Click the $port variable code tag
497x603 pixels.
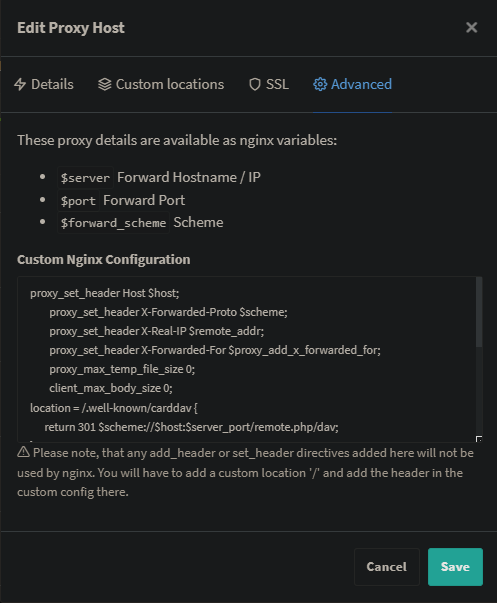coord(78,200)
